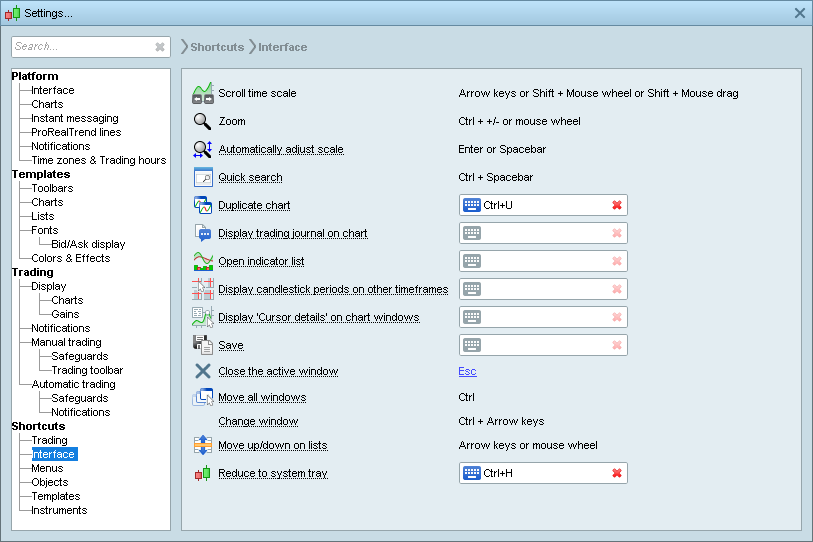This screenshot has height=542, width=813.
Task: Click the Esc shortcut link
Action: pyautogui.click(x=467, y=371)
